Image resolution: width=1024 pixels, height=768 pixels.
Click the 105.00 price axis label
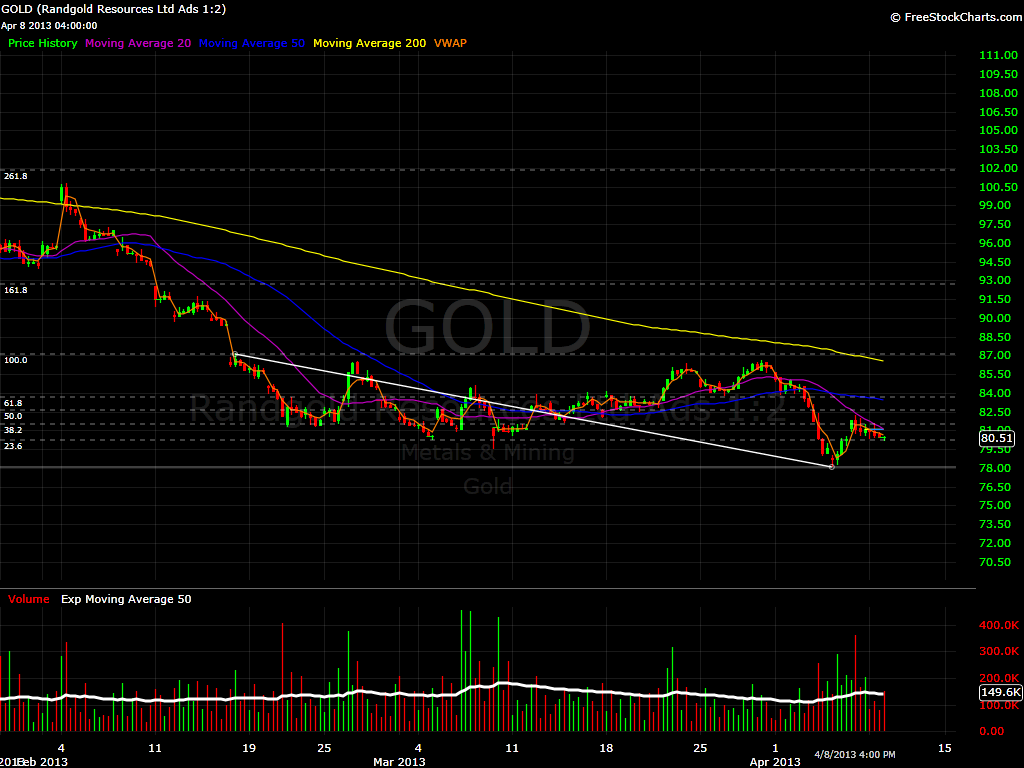tap(999, 130)
